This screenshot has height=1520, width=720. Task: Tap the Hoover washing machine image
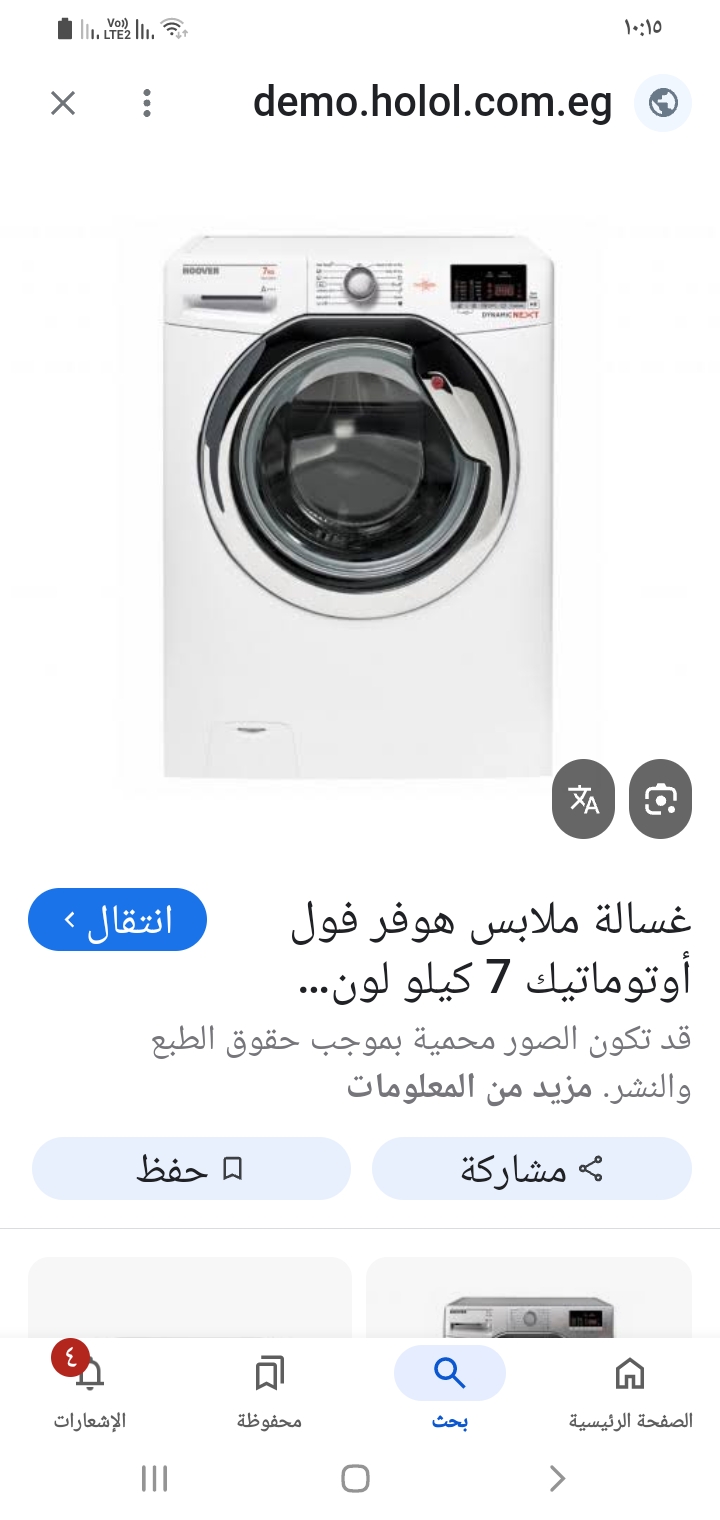pyautogui.click(x=359, y=505)
